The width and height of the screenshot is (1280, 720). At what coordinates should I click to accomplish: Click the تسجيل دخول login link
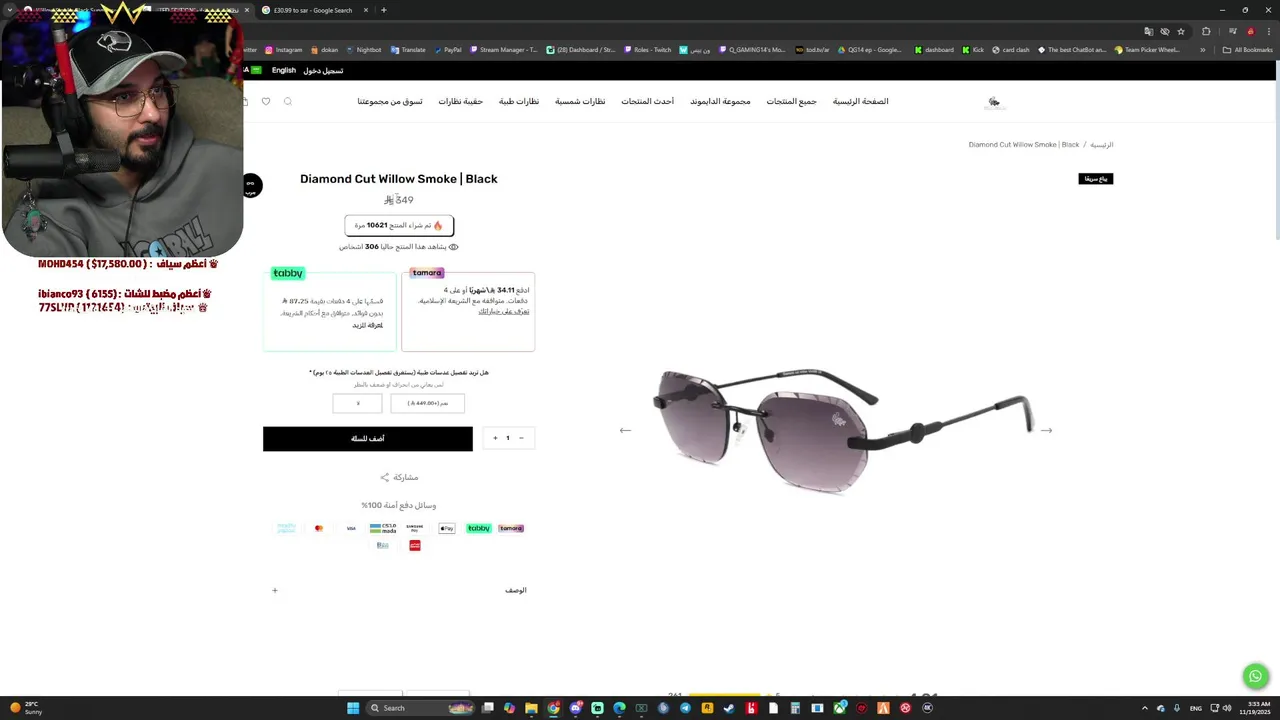323,70
